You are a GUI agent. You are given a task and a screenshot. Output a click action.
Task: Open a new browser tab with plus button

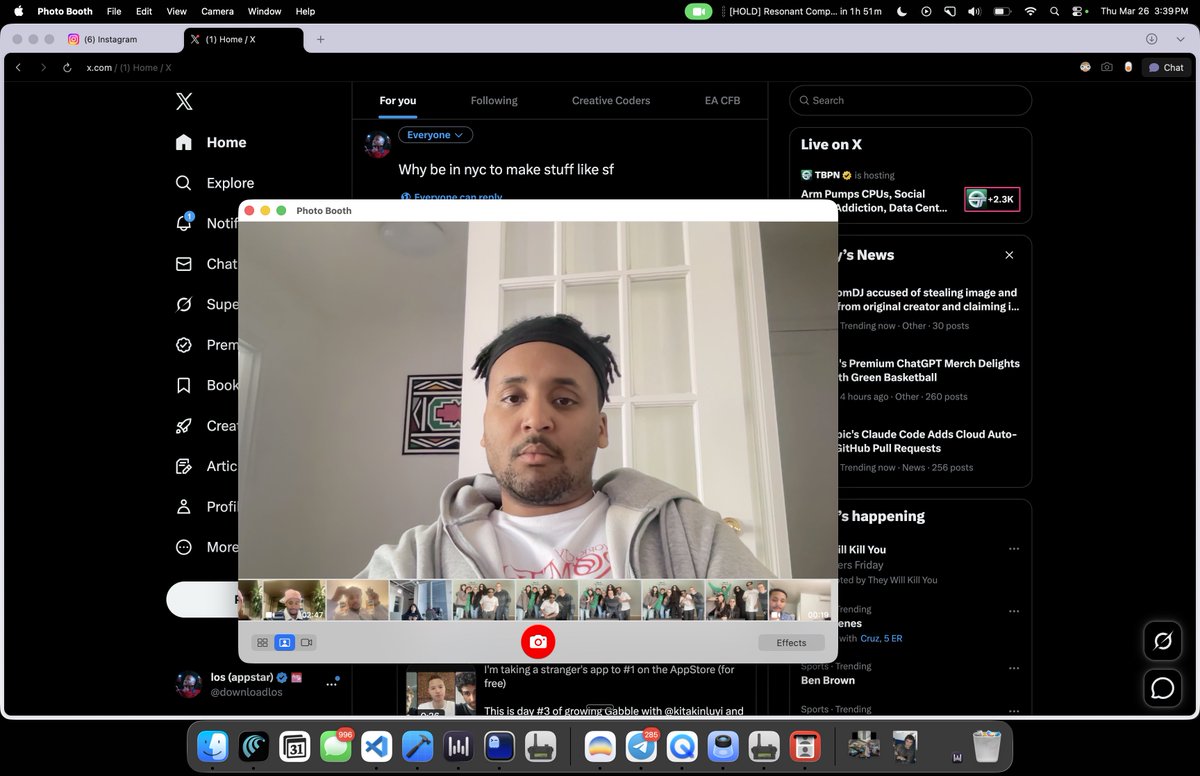pyautogui.click(x=320, y=39)
